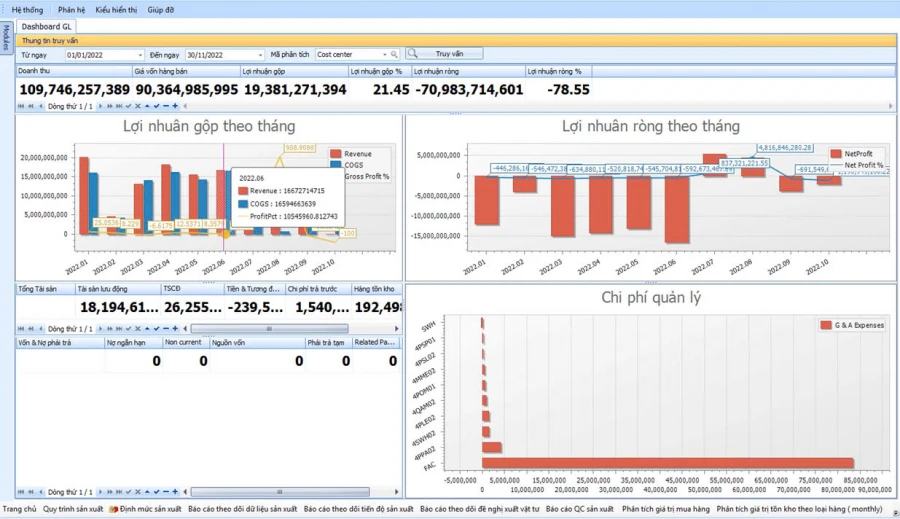
Task: Select the Dashboard GL tab
Action: (46, 26)
